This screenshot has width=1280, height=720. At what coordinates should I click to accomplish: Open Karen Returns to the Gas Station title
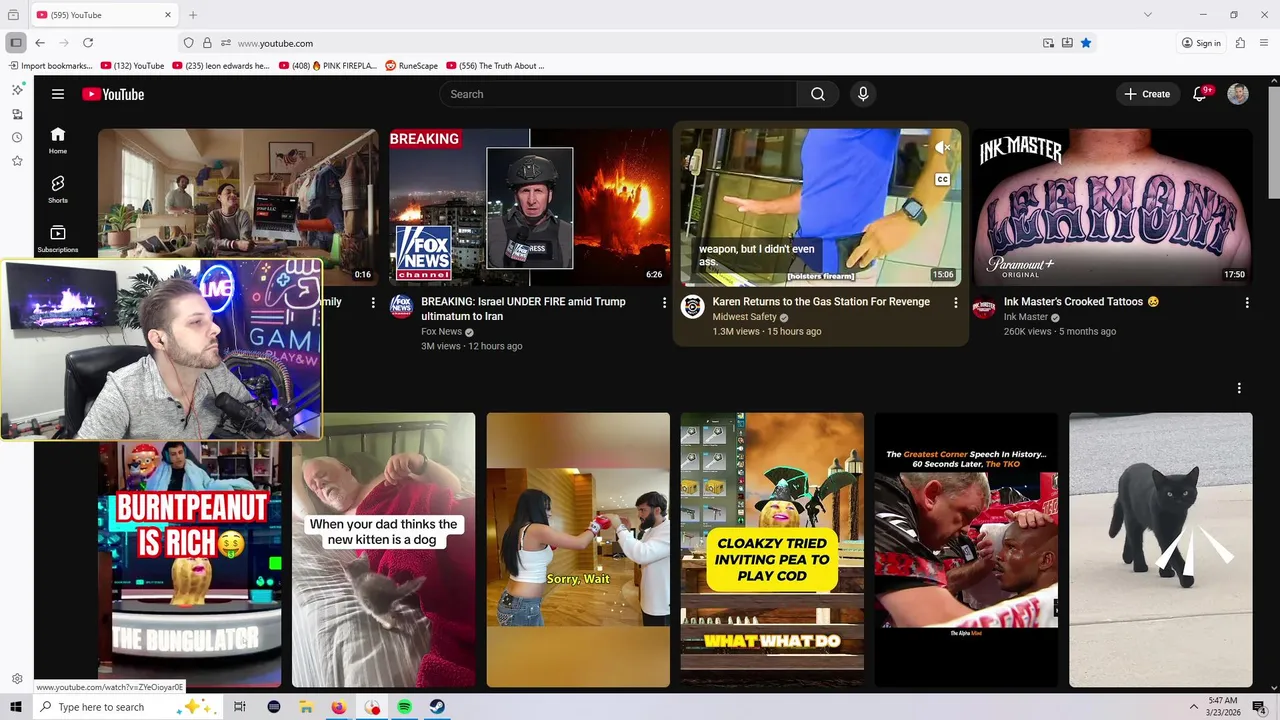[x=821, y=302]
